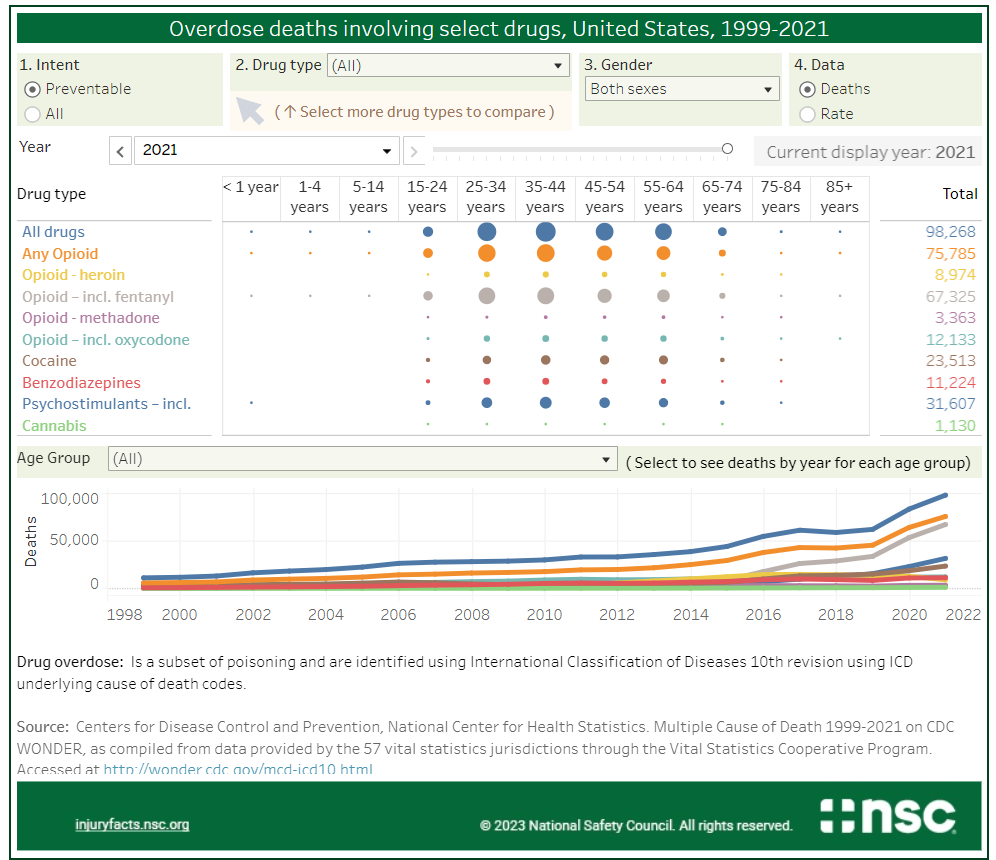Image resolution: width=996 pixels, height=860 pixels.
Task: Expand the Age Group dropdown
Action: pyautogui.click(x=362, y=459)
